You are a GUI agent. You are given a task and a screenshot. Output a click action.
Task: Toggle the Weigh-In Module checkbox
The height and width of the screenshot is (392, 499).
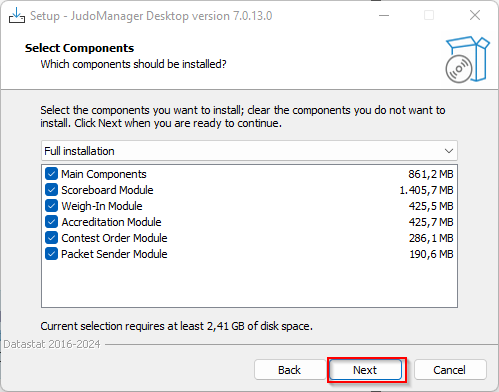tap(51, 206)
